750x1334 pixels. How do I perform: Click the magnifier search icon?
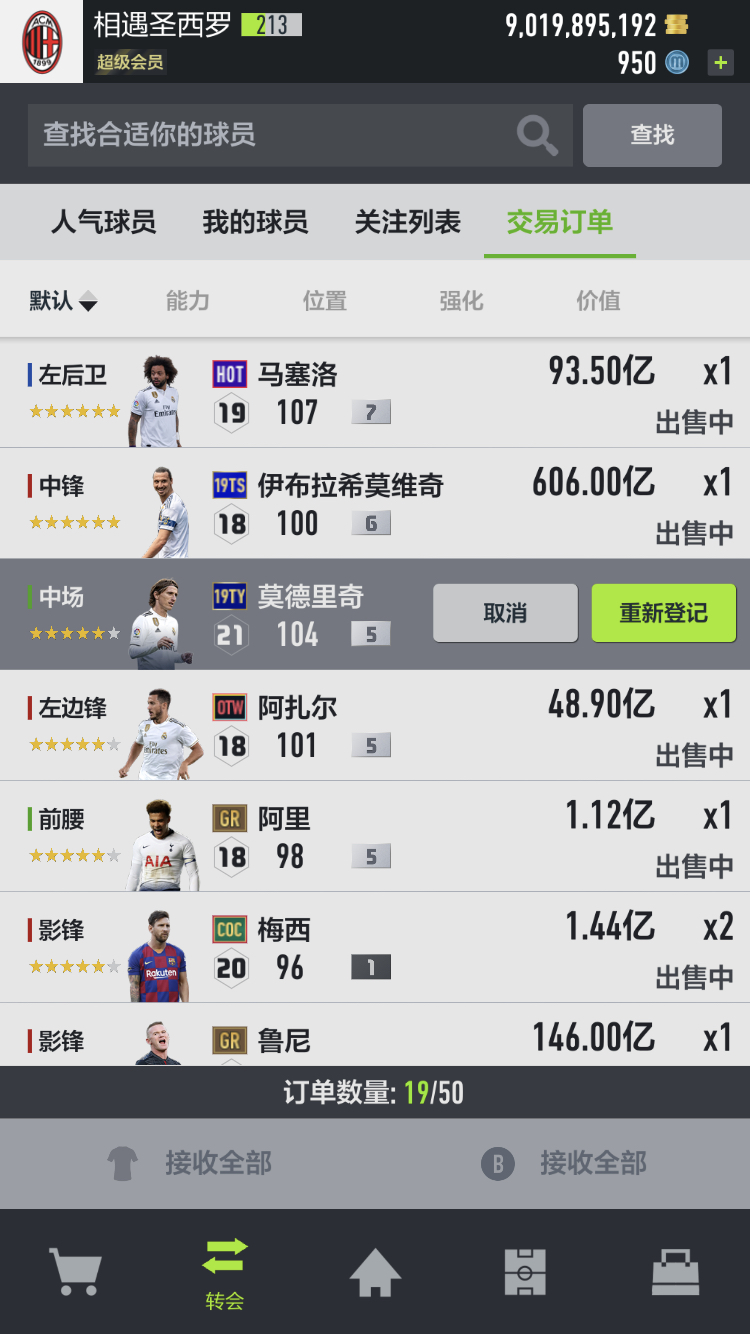(x=537, y=135)
